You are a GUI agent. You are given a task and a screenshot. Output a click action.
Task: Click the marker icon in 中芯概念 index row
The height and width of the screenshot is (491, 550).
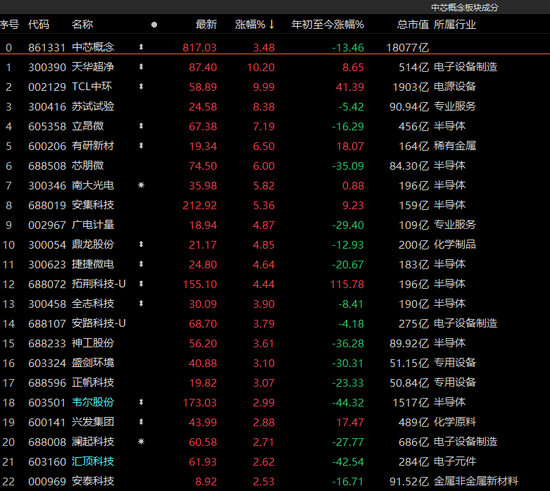pyautogui.click(x=141, y=47)
